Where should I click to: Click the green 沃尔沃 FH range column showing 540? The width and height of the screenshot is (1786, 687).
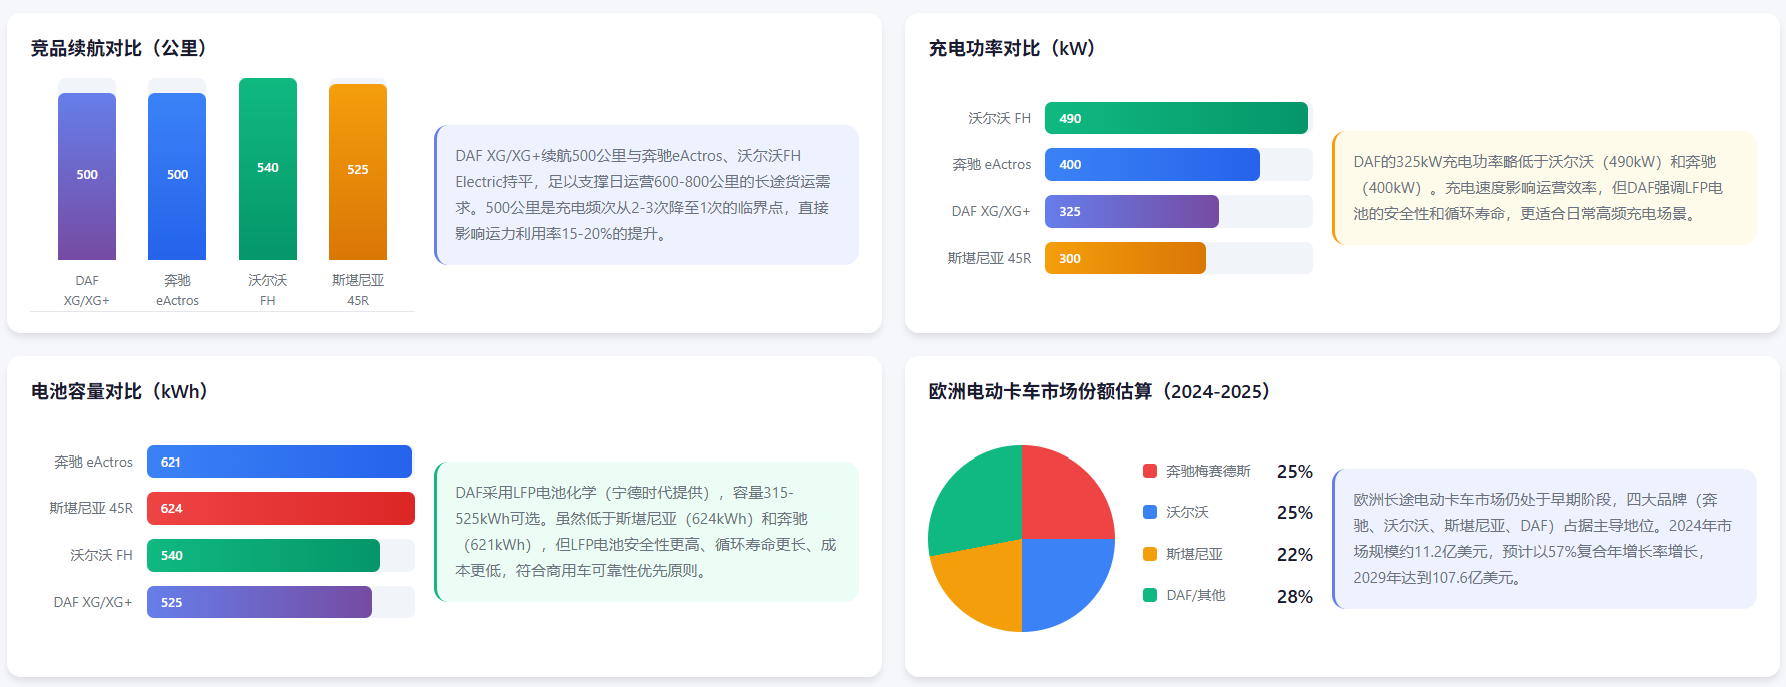(x=268, y=169)
